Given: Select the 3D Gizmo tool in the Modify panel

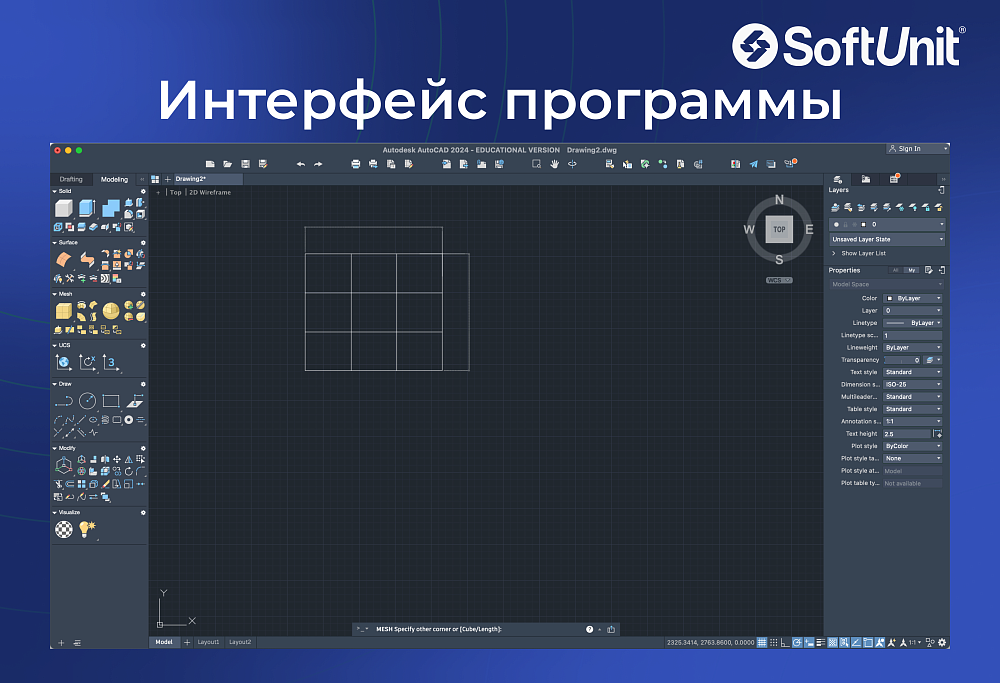Looking at the screenshot, I should pyautogui.click(x=63, y=466).
